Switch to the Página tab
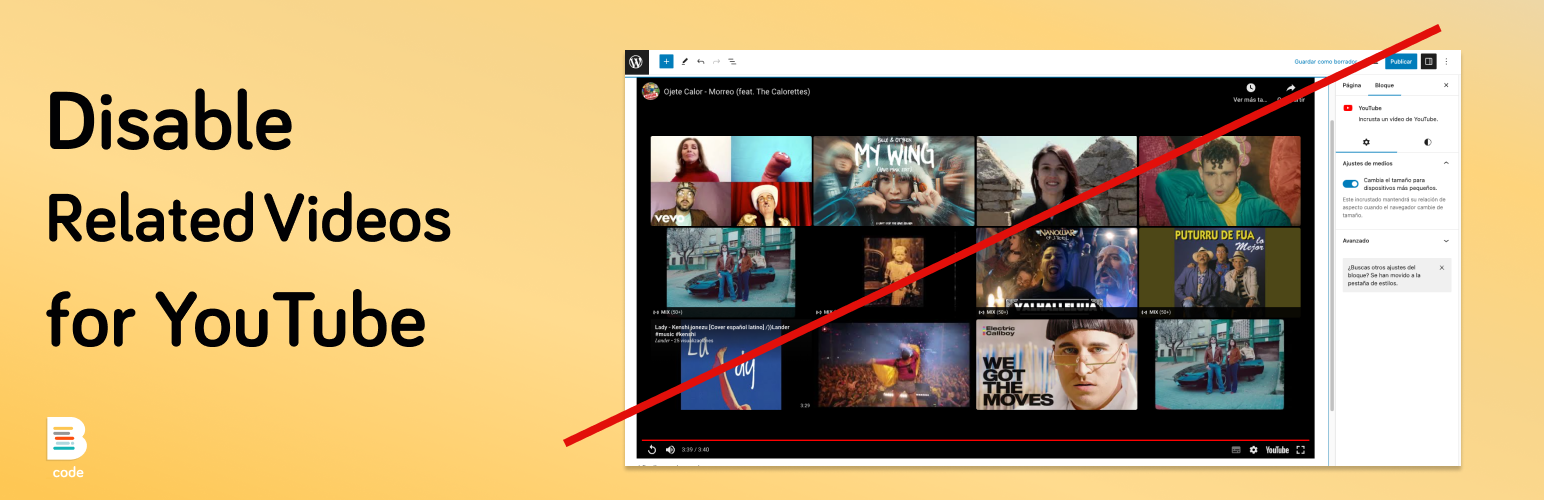 tap(1352, 86)
